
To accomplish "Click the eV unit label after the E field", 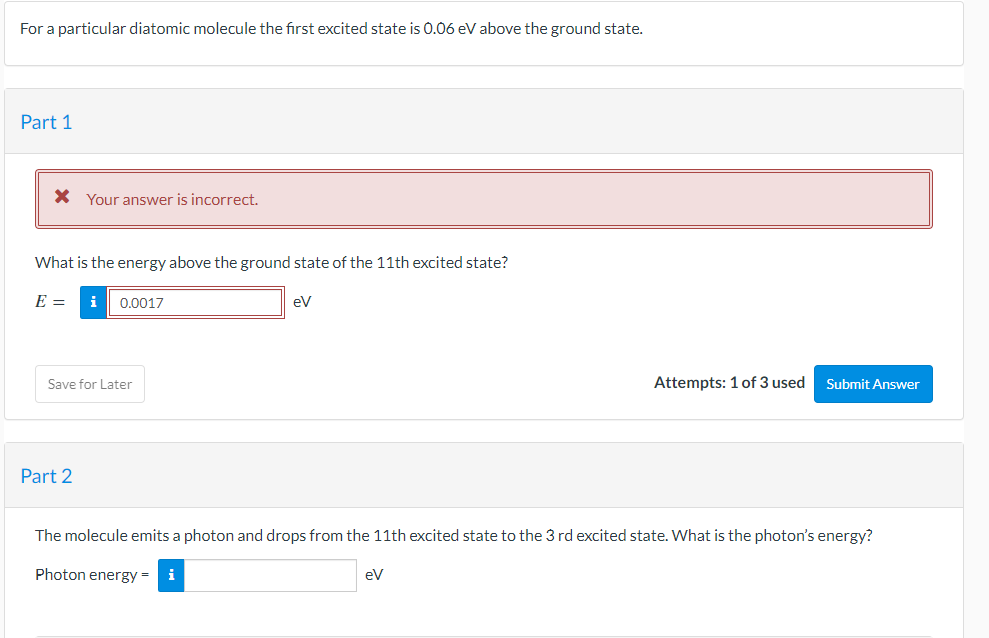I will click(302, 302).
